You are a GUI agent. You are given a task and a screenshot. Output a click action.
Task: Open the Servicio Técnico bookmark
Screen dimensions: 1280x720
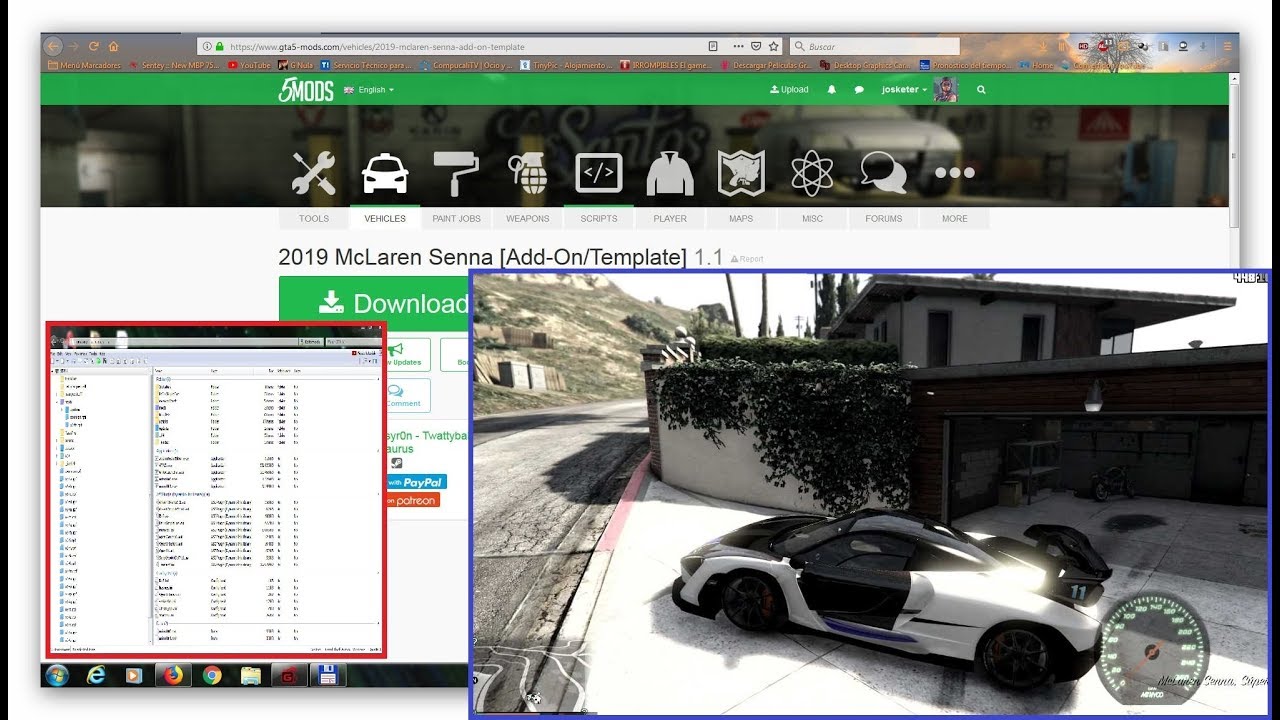coord(366,66)
